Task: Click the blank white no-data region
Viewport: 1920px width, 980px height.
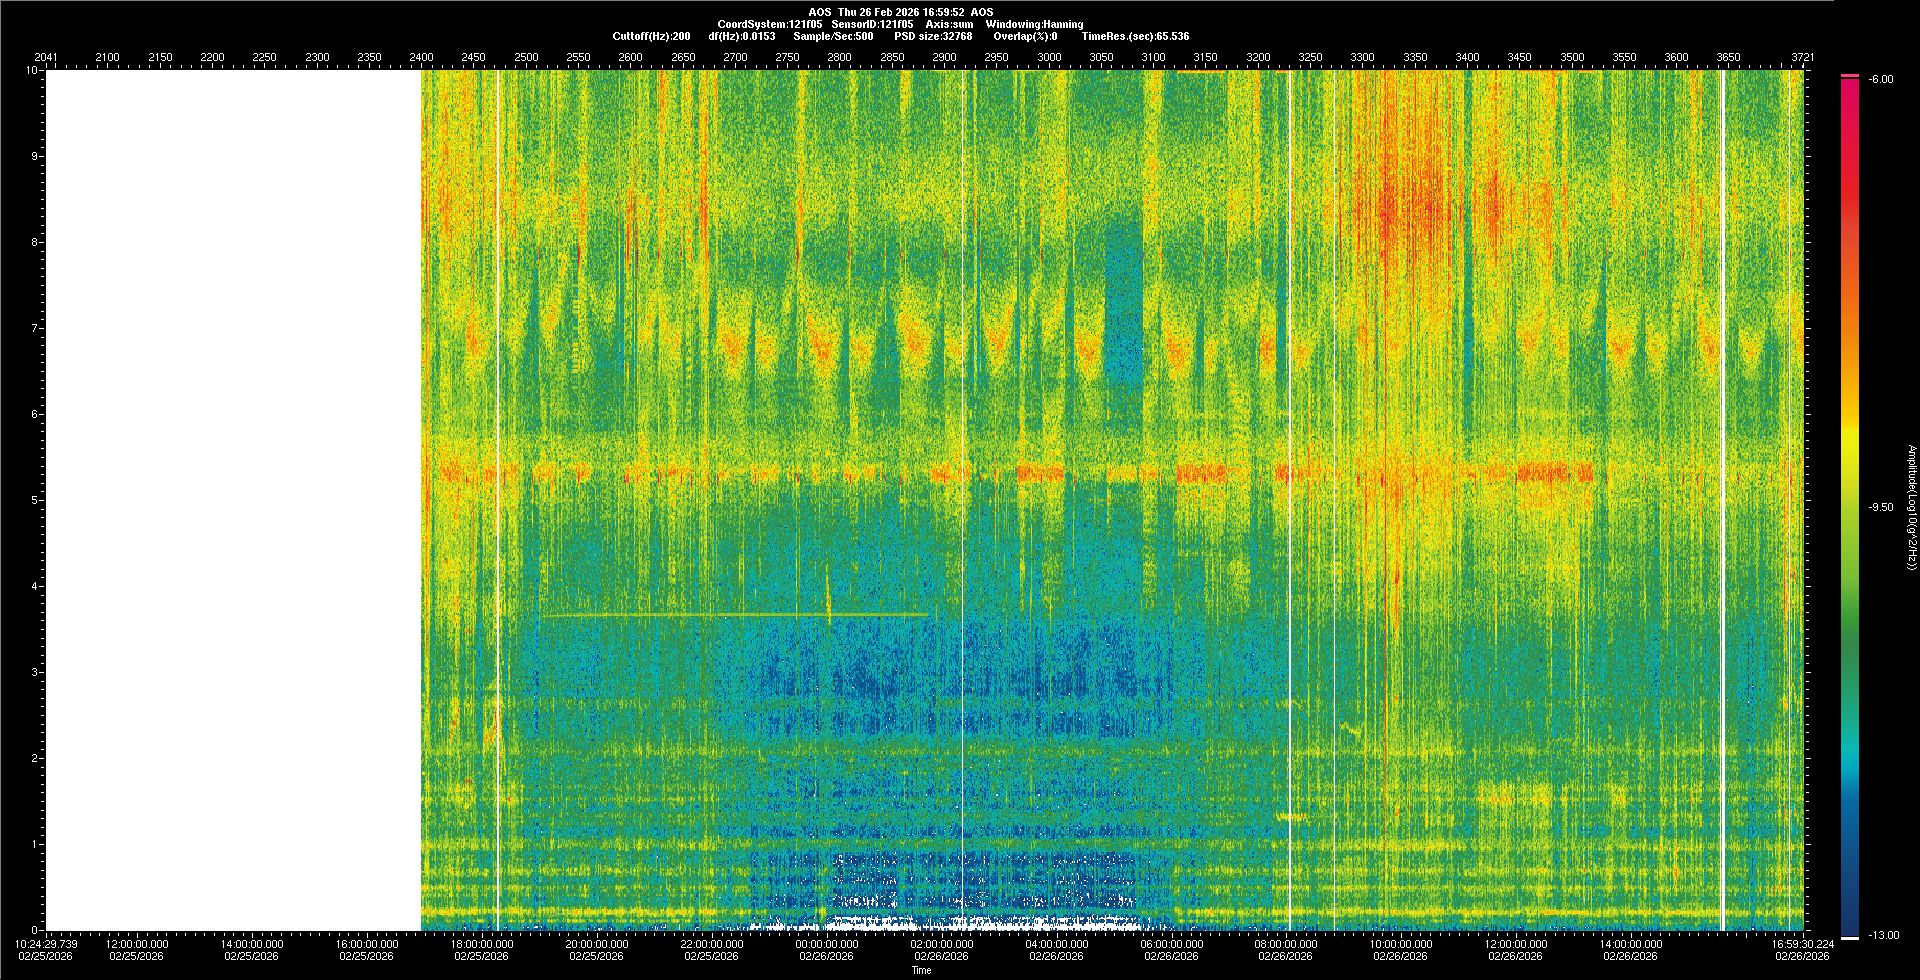Action: coord(232,500)
